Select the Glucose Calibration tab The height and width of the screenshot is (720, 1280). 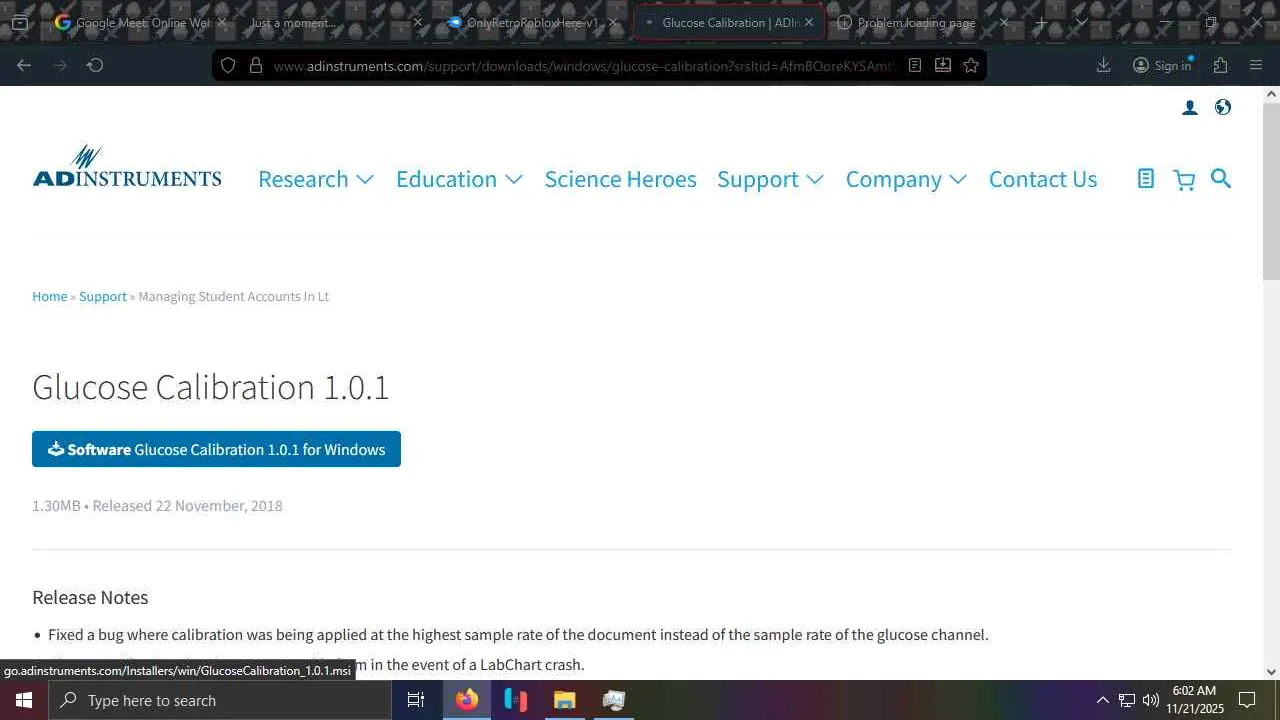tap(728, 22)
